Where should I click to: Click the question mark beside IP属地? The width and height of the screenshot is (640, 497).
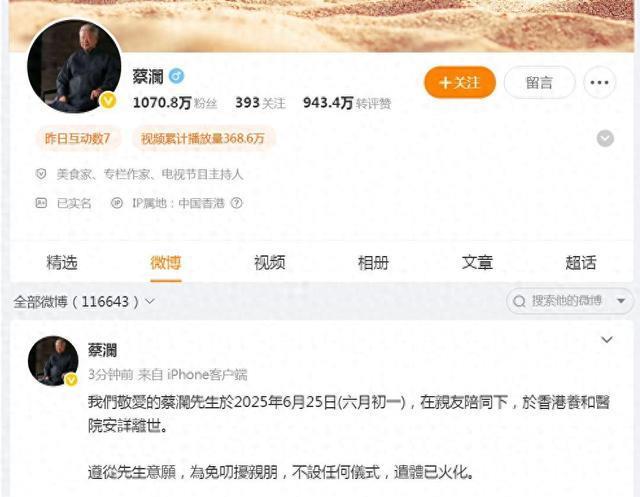coord(236,203)
